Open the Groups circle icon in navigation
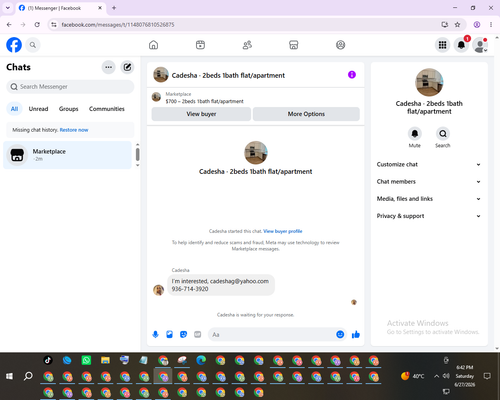 [340, 45]
